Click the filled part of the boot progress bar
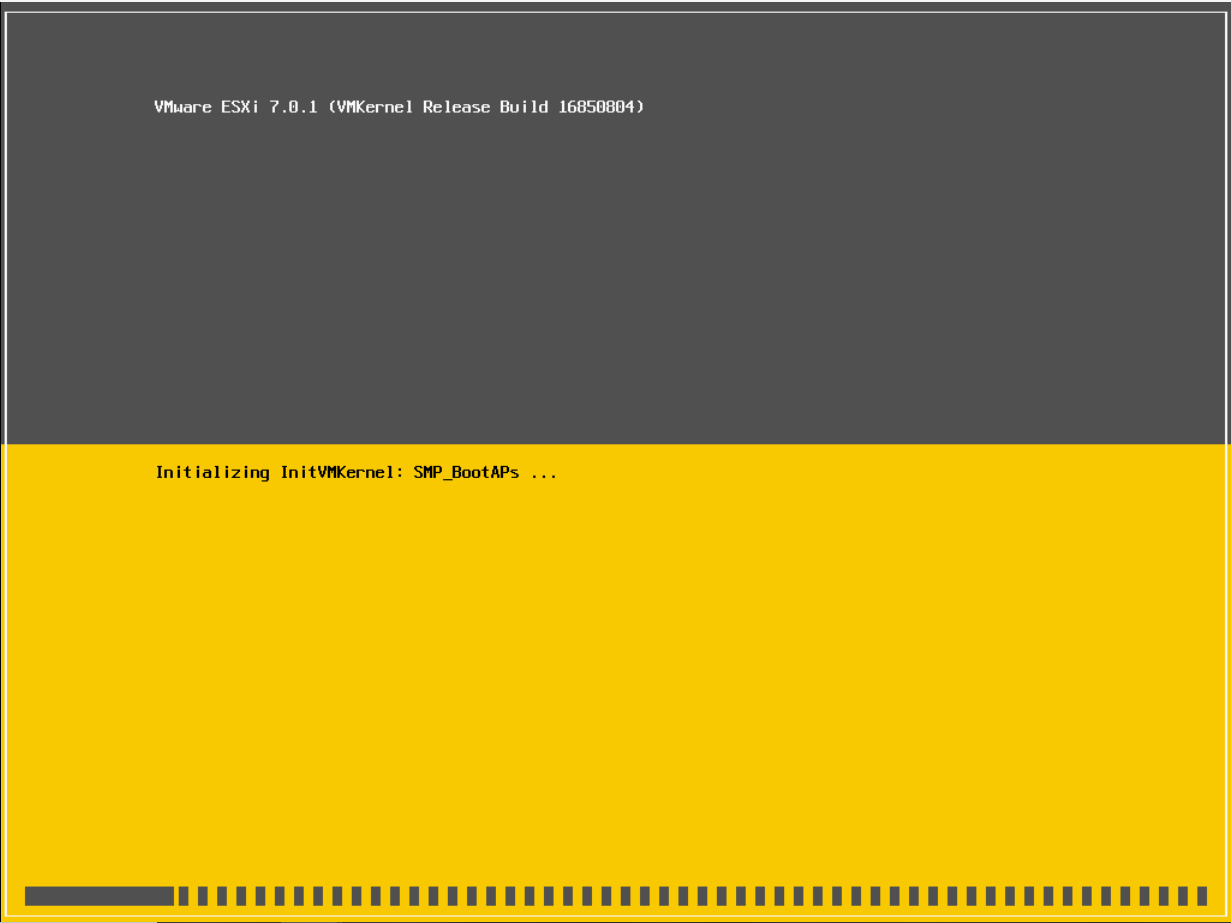This screenshot has width=1231, height=923. click(99, 896)
